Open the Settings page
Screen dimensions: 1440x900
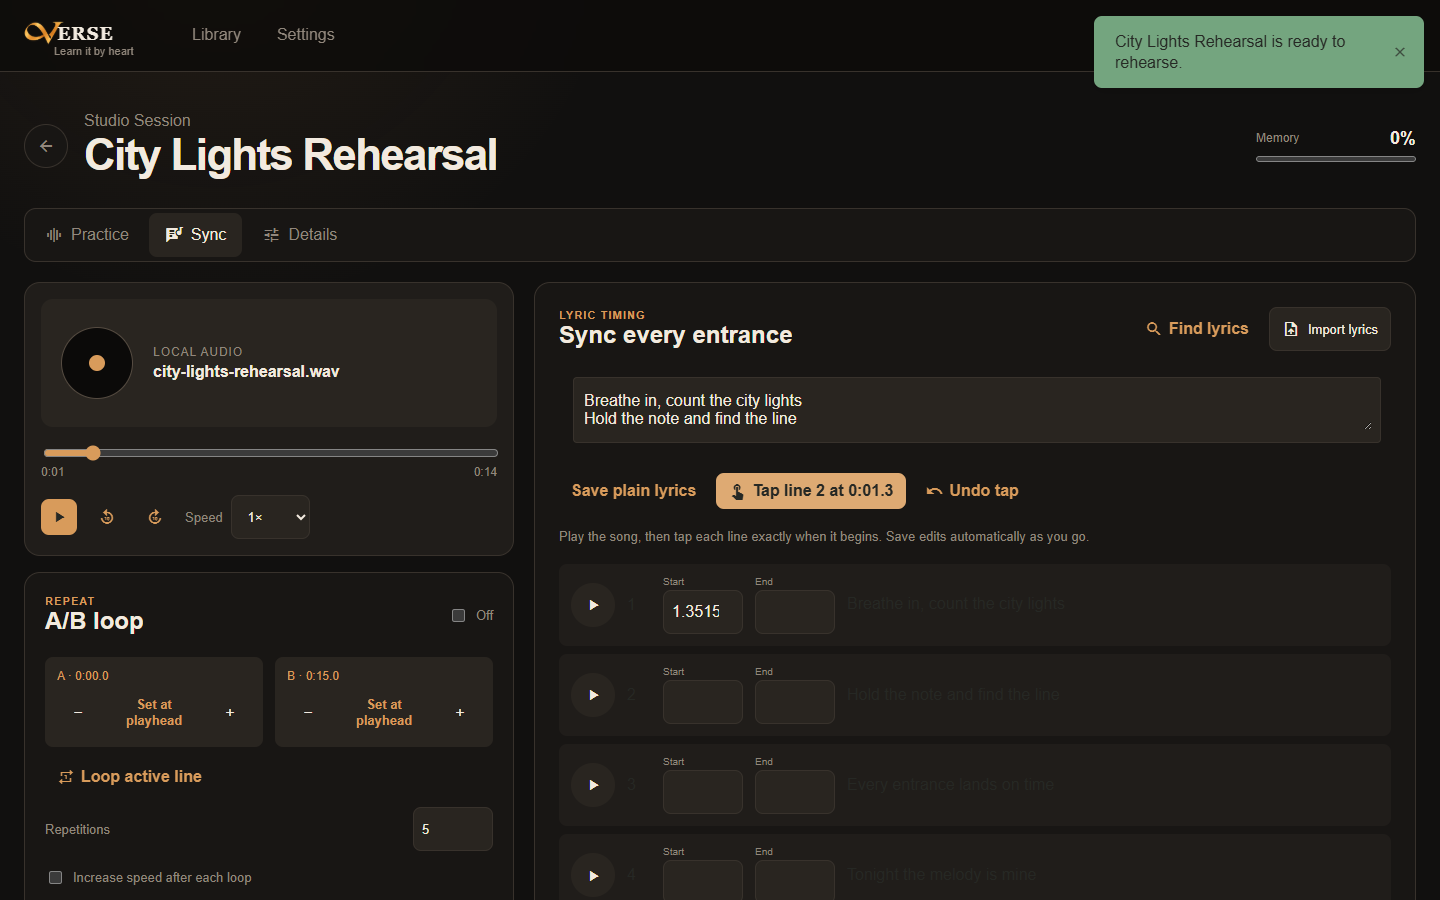(x=305, y=34)
